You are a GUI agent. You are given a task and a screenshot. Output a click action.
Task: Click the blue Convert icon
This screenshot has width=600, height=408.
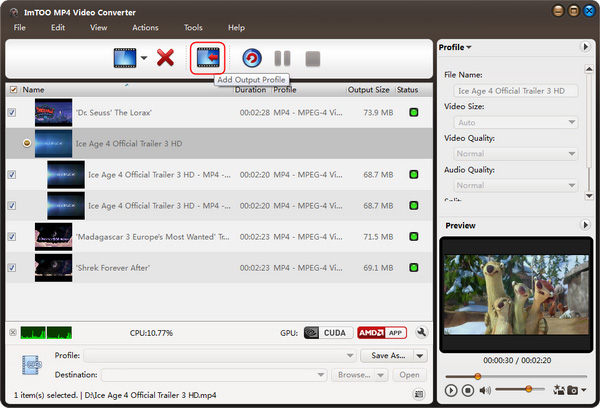[252, 59]
